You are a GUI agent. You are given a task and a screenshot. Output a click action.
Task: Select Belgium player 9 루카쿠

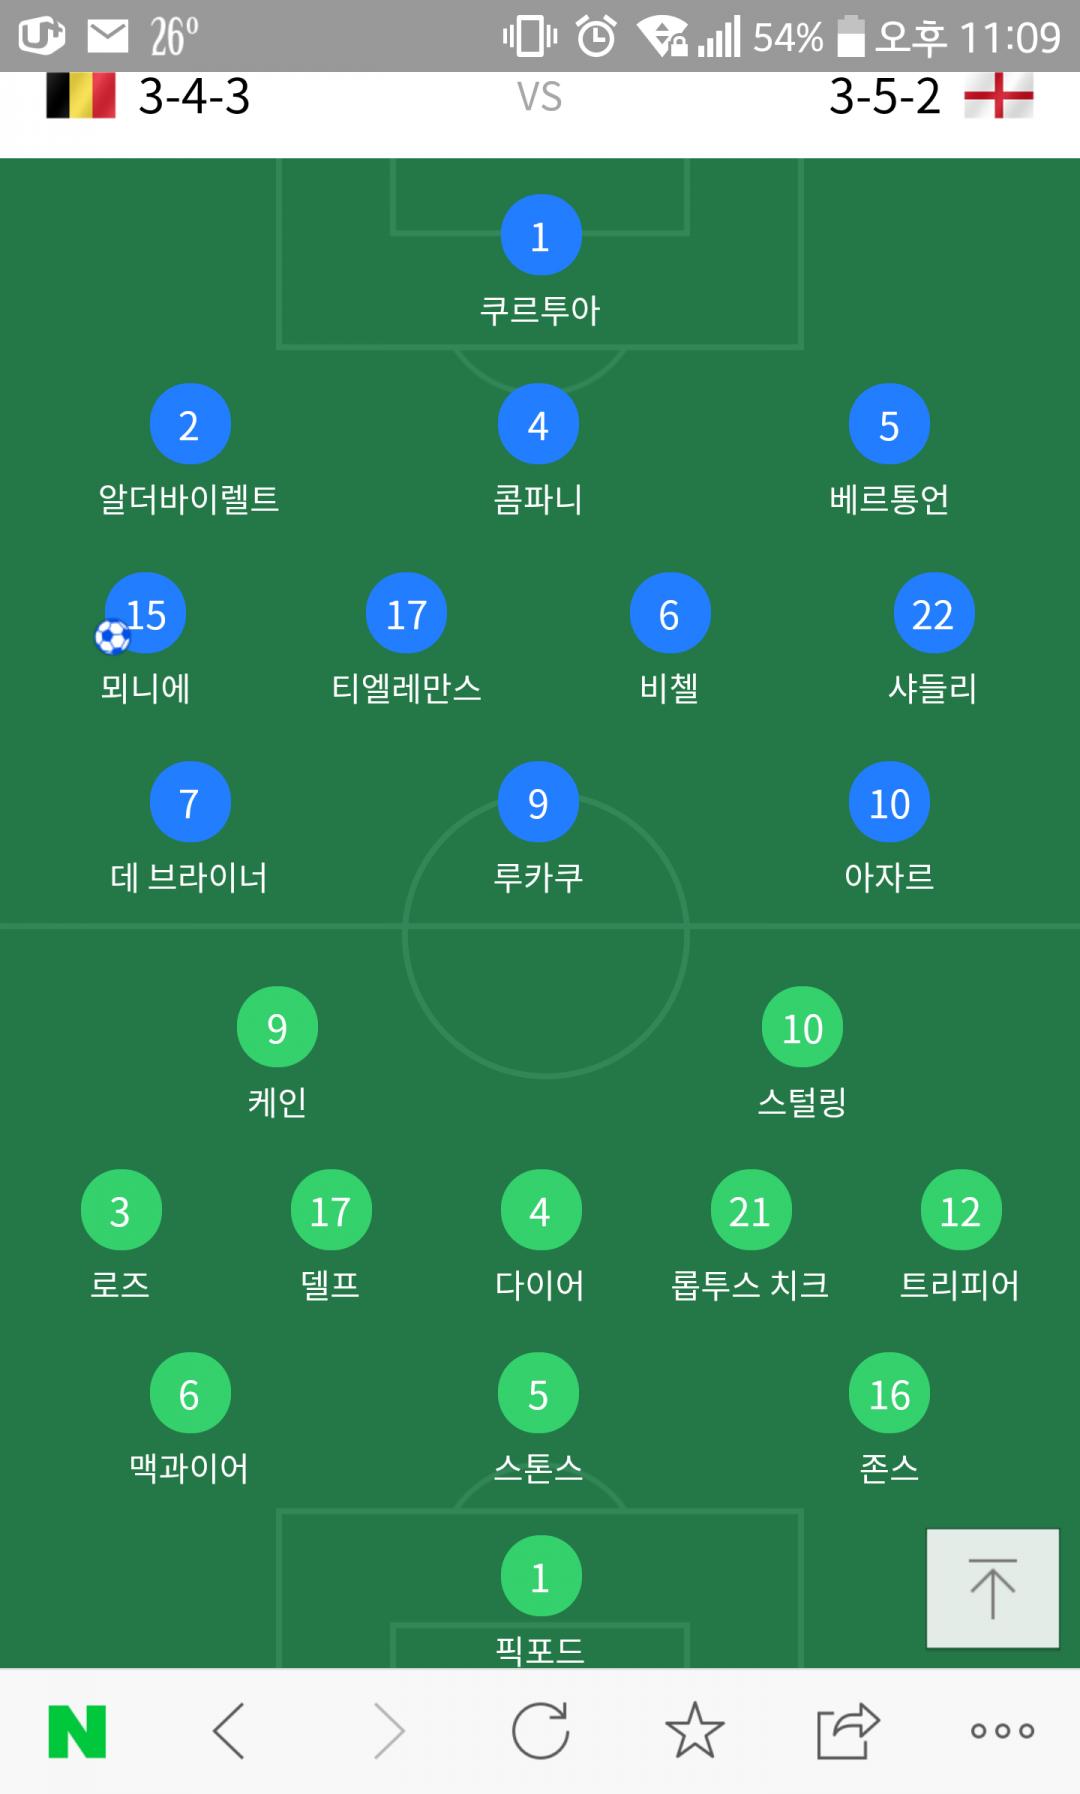pyautogui.click(x=538, y=803)
